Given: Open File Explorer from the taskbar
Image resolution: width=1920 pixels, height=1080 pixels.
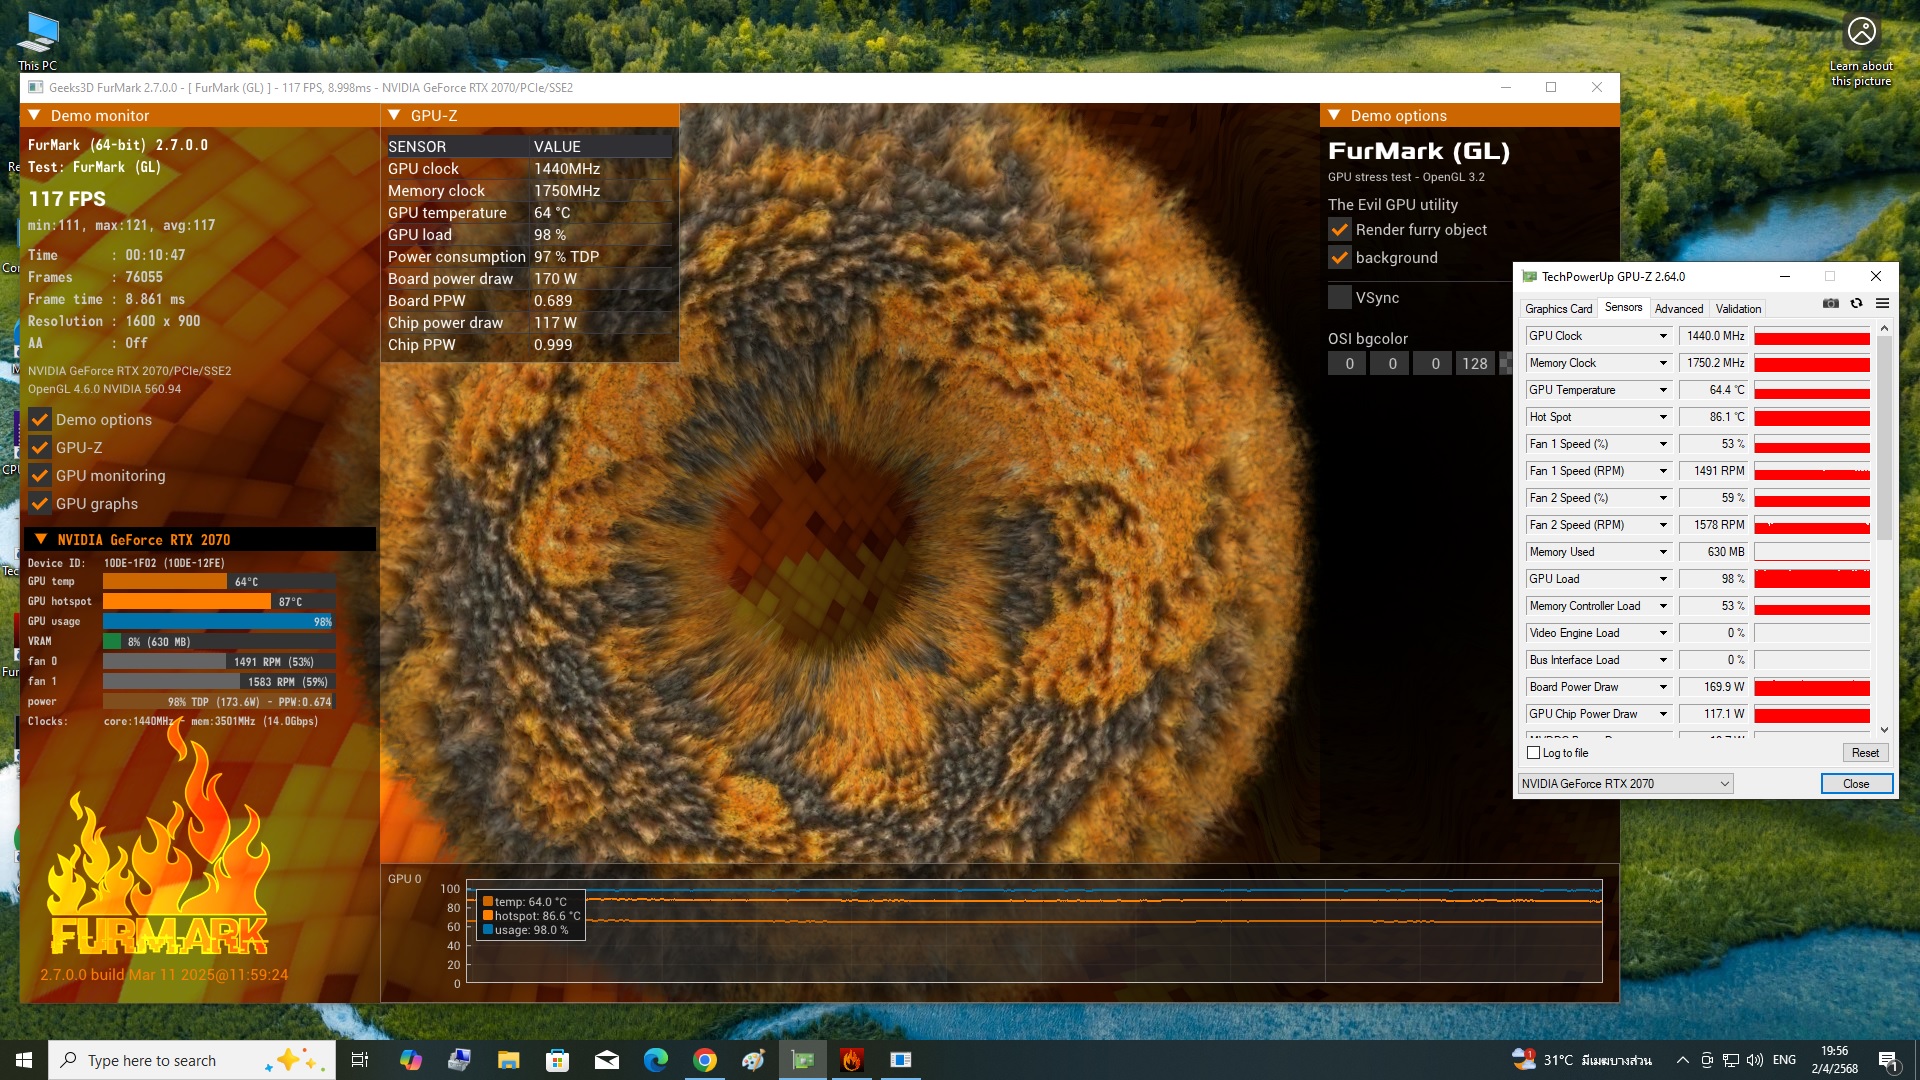Looking at the screenshot, I should (508, 1060).
